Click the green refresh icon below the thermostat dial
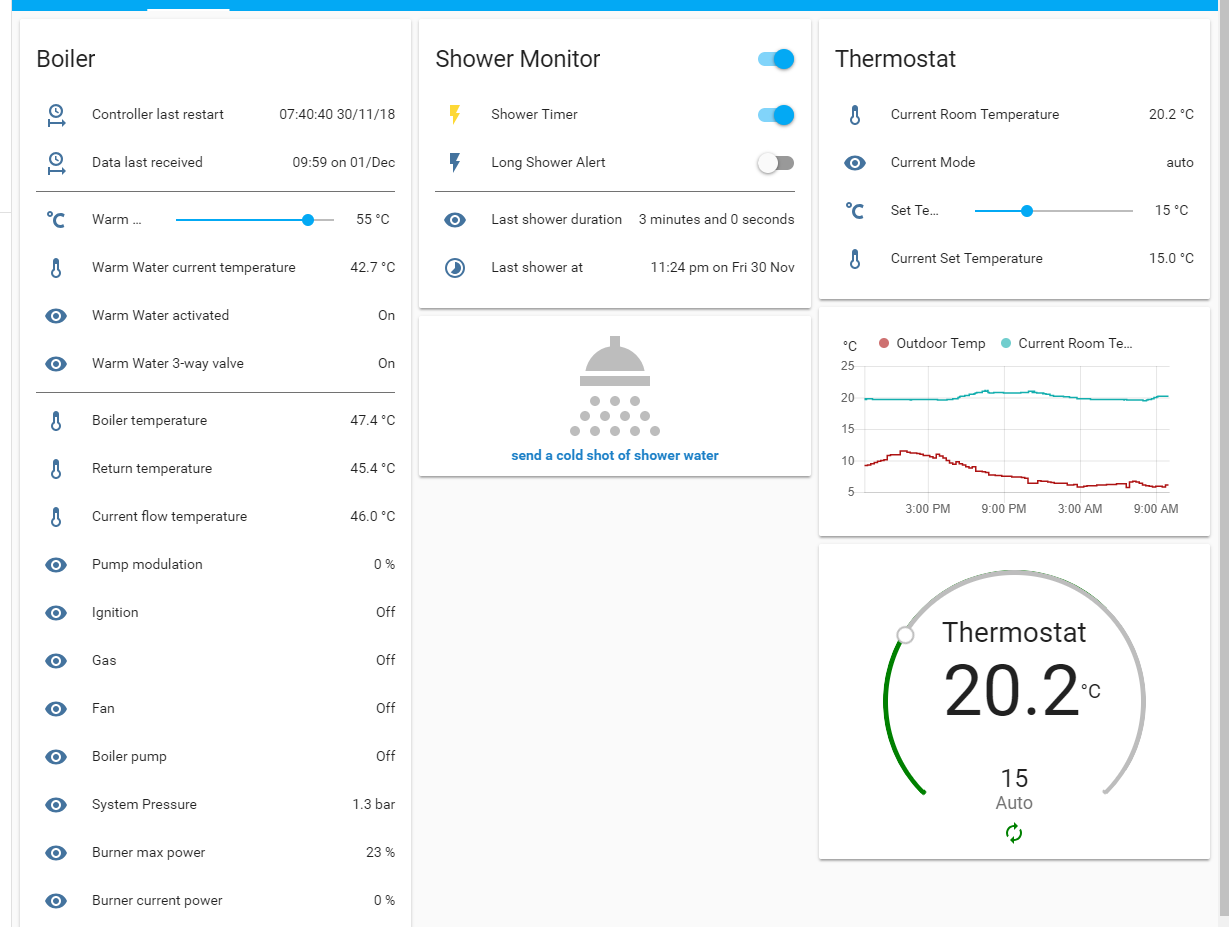 pyautogui.click(x=1014, y=832)
